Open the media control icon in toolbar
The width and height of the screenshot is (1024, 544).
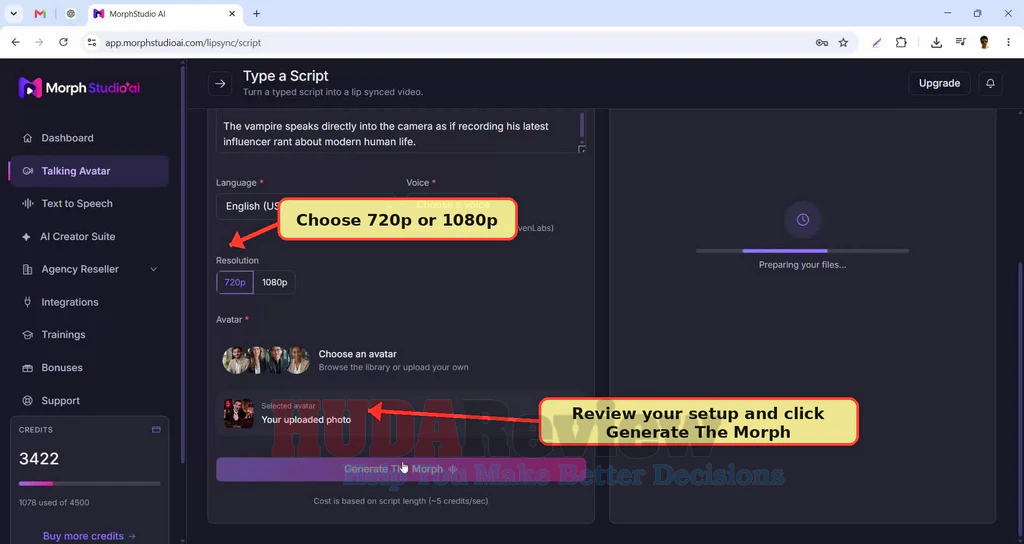click(960, 42)
